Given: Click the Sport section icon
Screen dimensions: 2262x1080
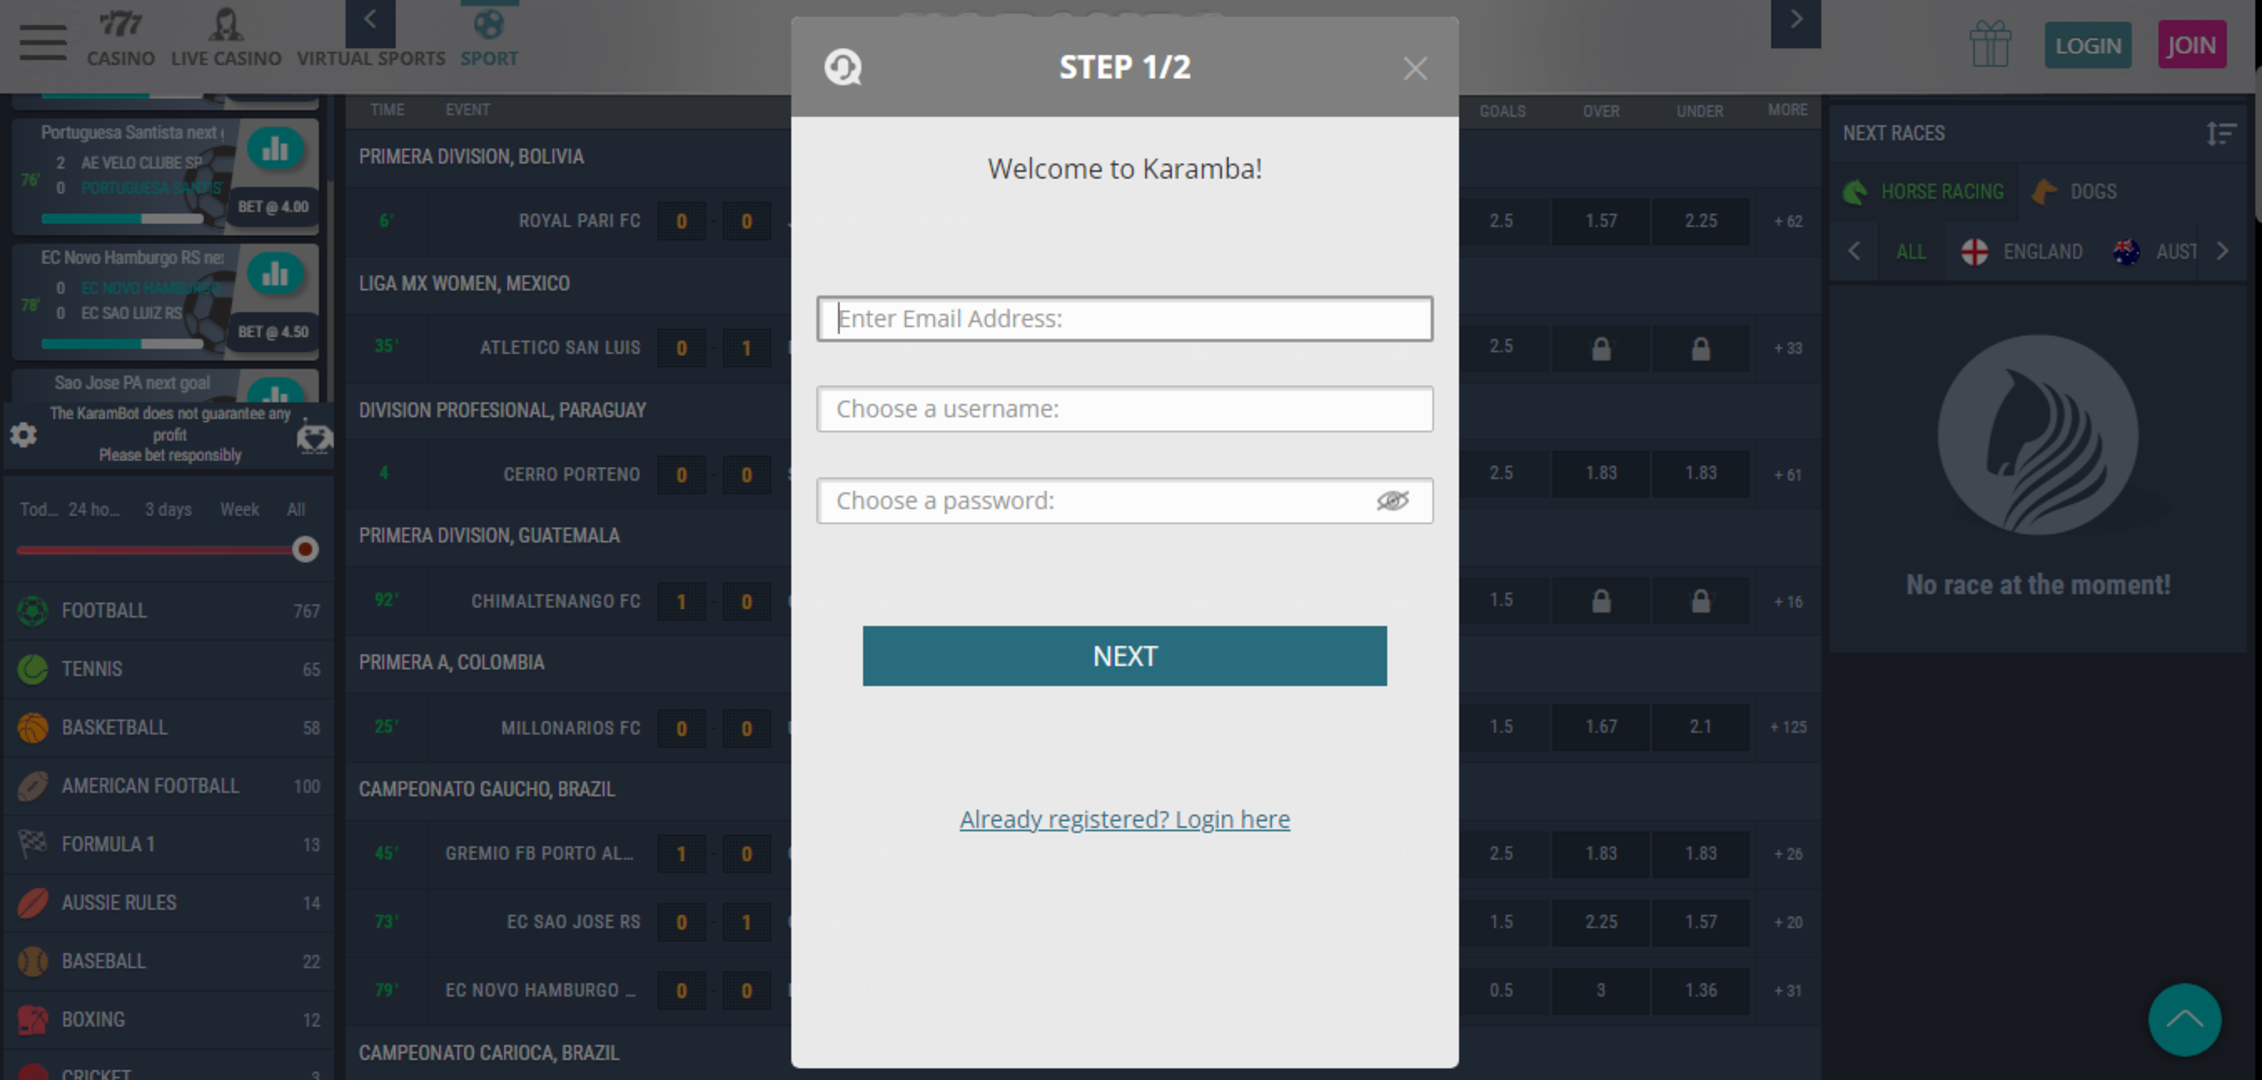Looking at the screenshot, I should (489, 25).
